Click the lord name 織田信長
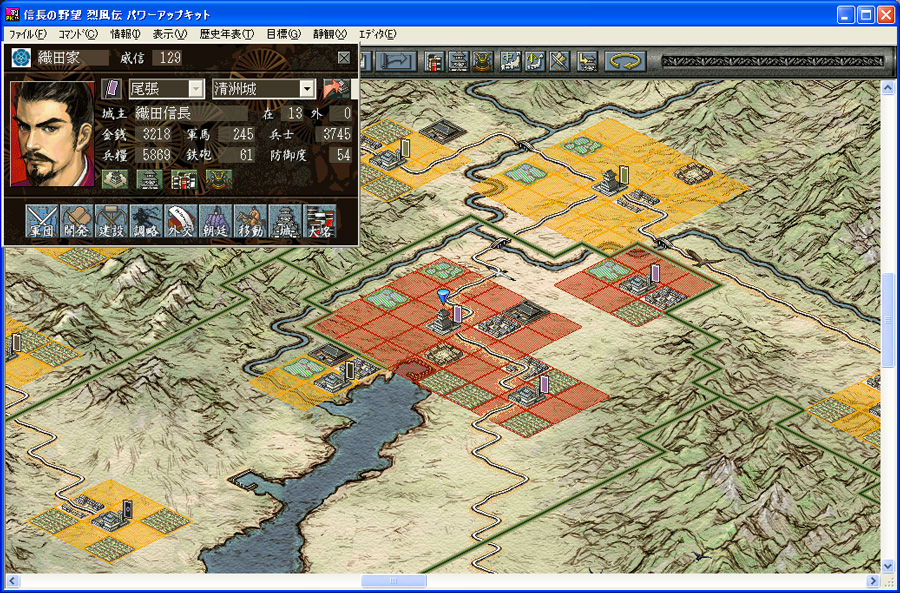900x593 pixels. [x=163, y=113]
